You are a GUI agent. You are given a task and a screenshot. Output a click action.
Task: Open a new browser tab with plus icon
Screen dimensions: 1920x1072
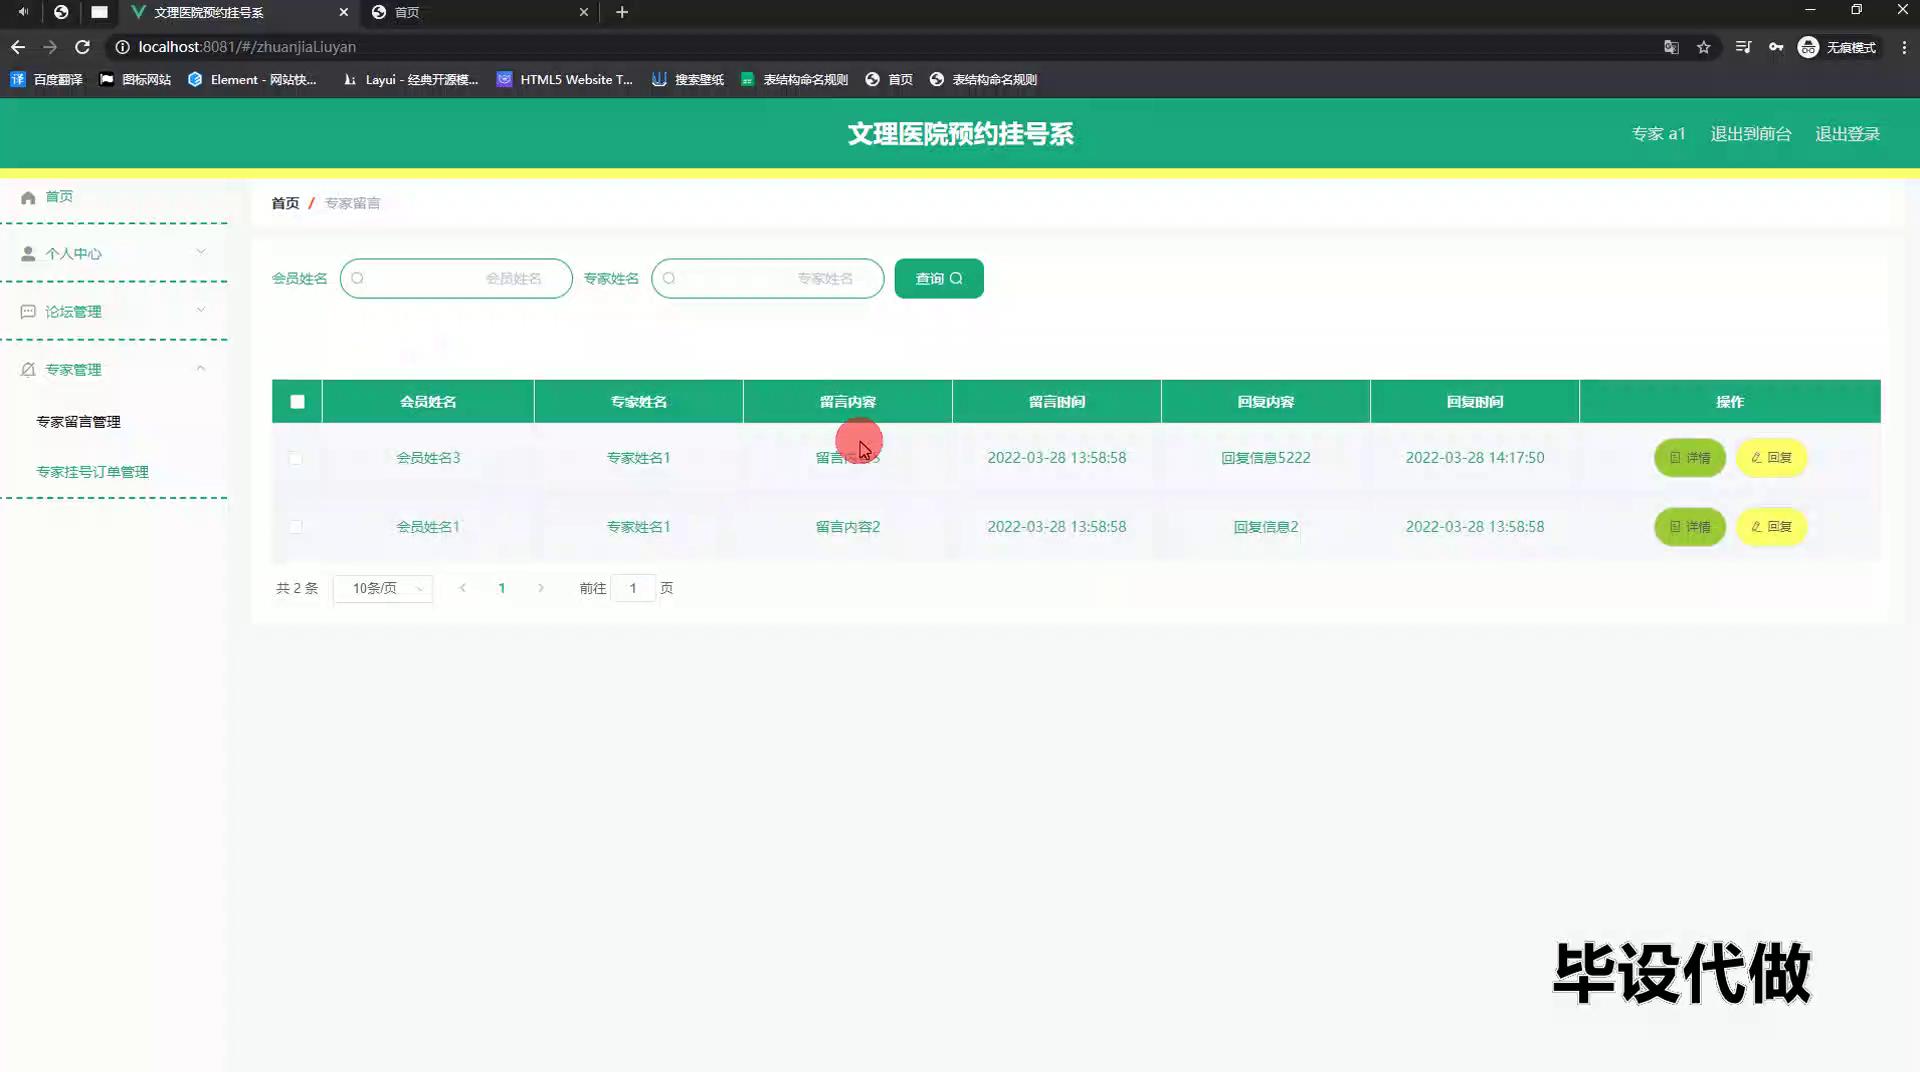[622, 12]
